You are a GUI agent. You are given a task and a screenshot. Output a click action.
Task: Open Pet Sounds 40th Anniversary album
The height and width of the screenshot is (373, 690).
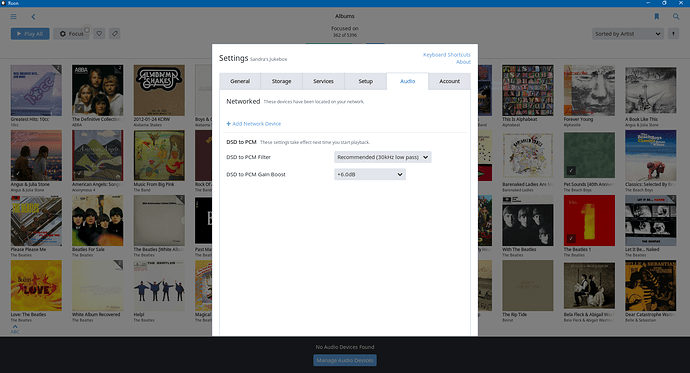(x=589, y=156)
